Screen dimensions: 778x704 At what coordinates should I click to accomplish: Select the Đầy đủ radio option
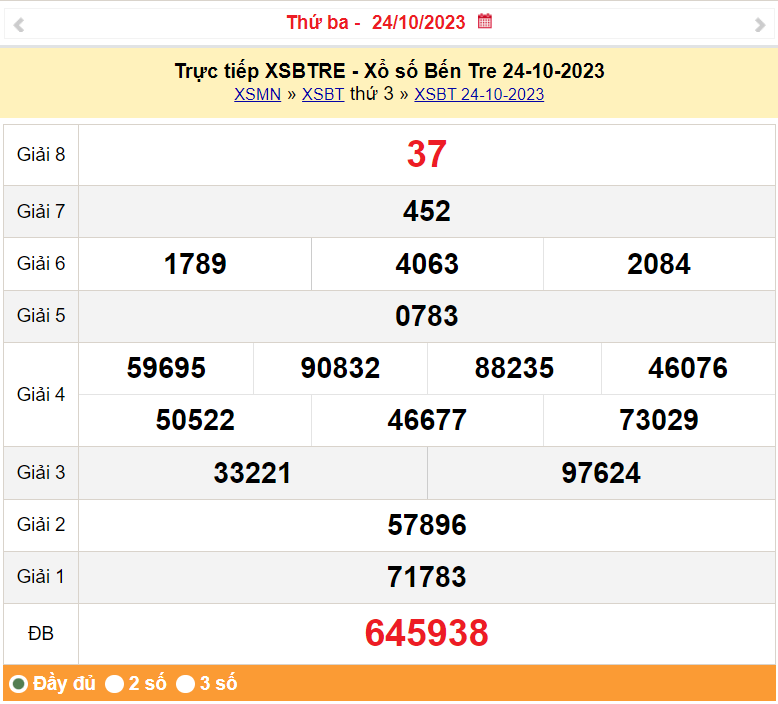18,684
